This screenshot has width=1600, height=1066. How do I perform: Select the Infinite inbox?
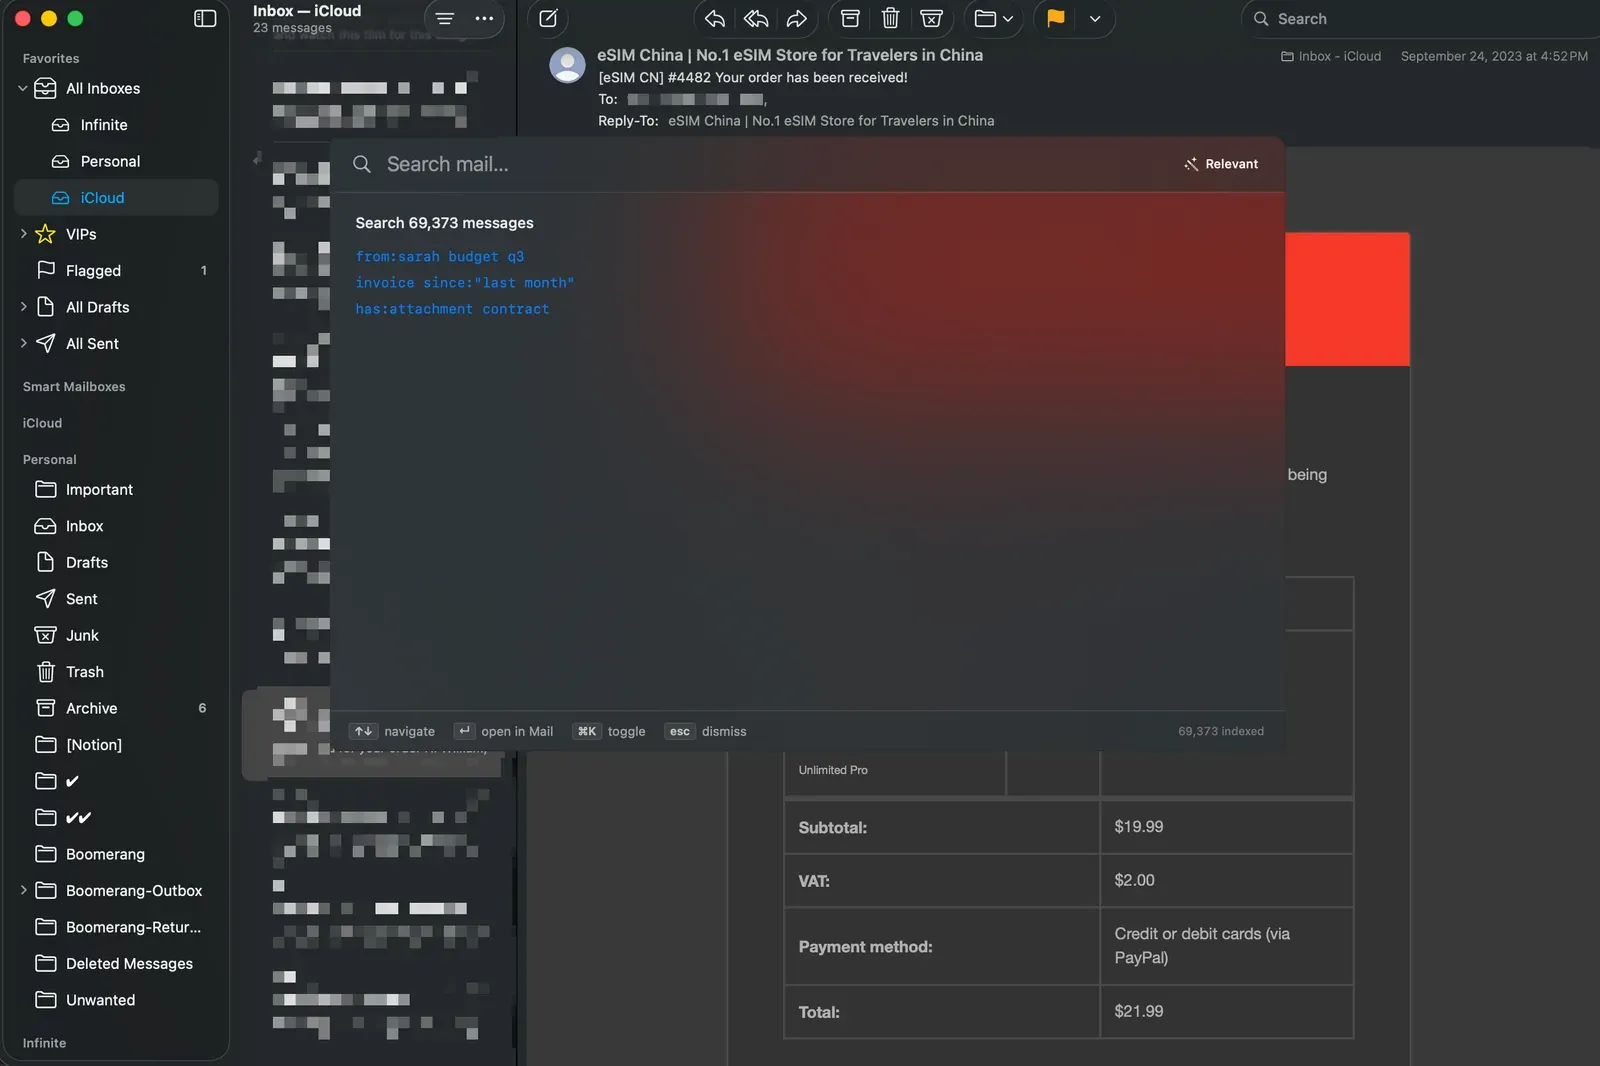point(116,125)
